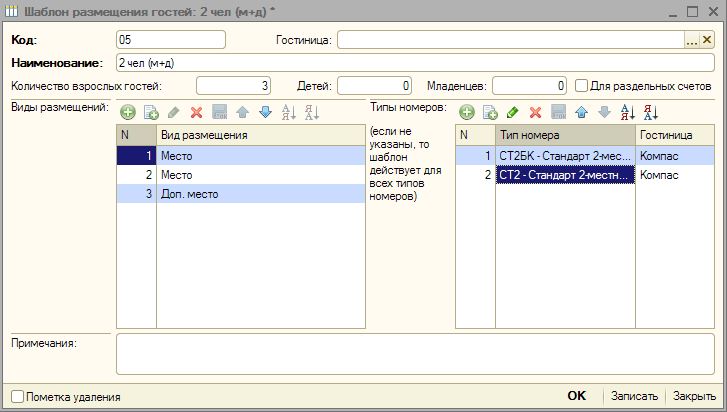The width and height of the screenshot is (727, 412).
Task: Click the Вид размещения column header
Action: 261,135
